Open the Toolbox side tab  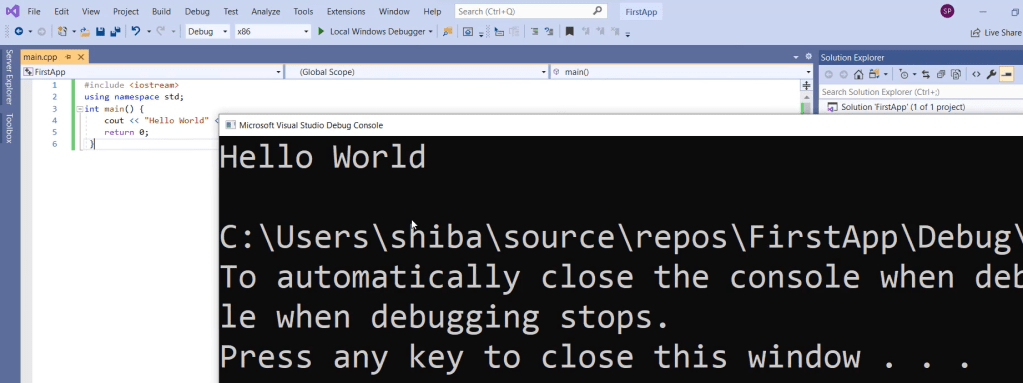tap(10, 128)
